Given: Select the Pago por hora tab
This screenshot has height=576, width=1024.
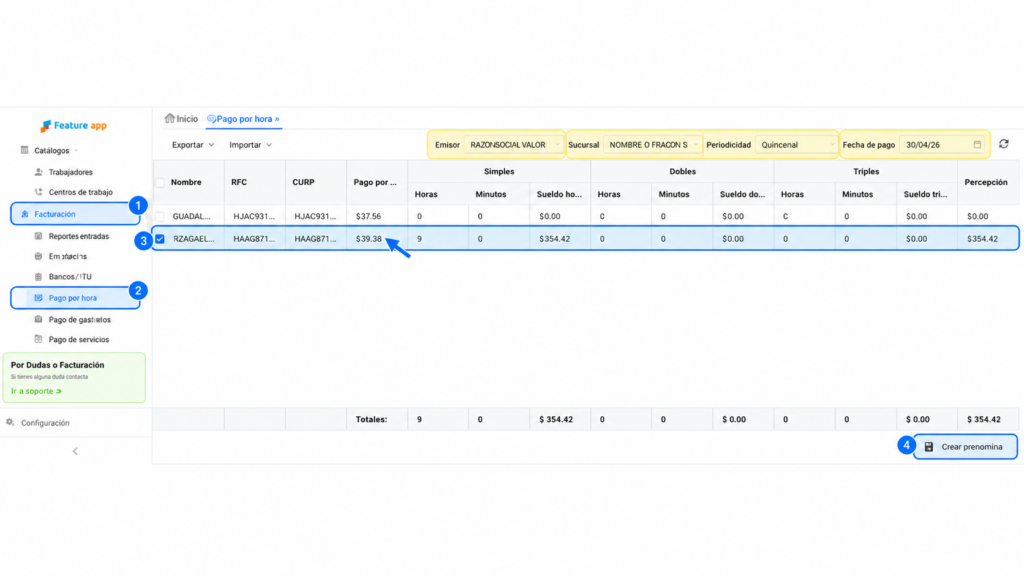Looking at the screenshot, I should pos(244,119).
